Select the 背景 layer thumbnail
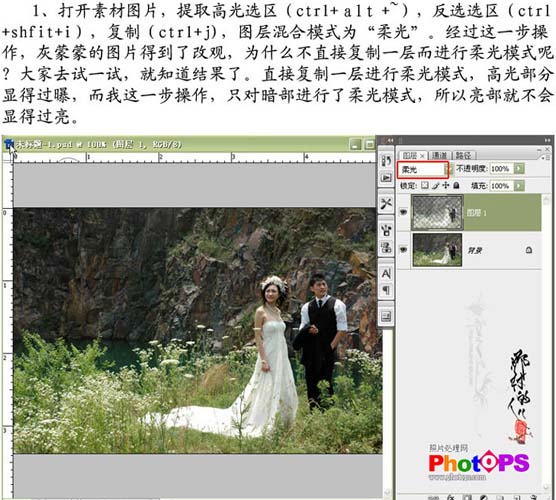The width and height of the screenshot is (556, 500). point(437,250)
